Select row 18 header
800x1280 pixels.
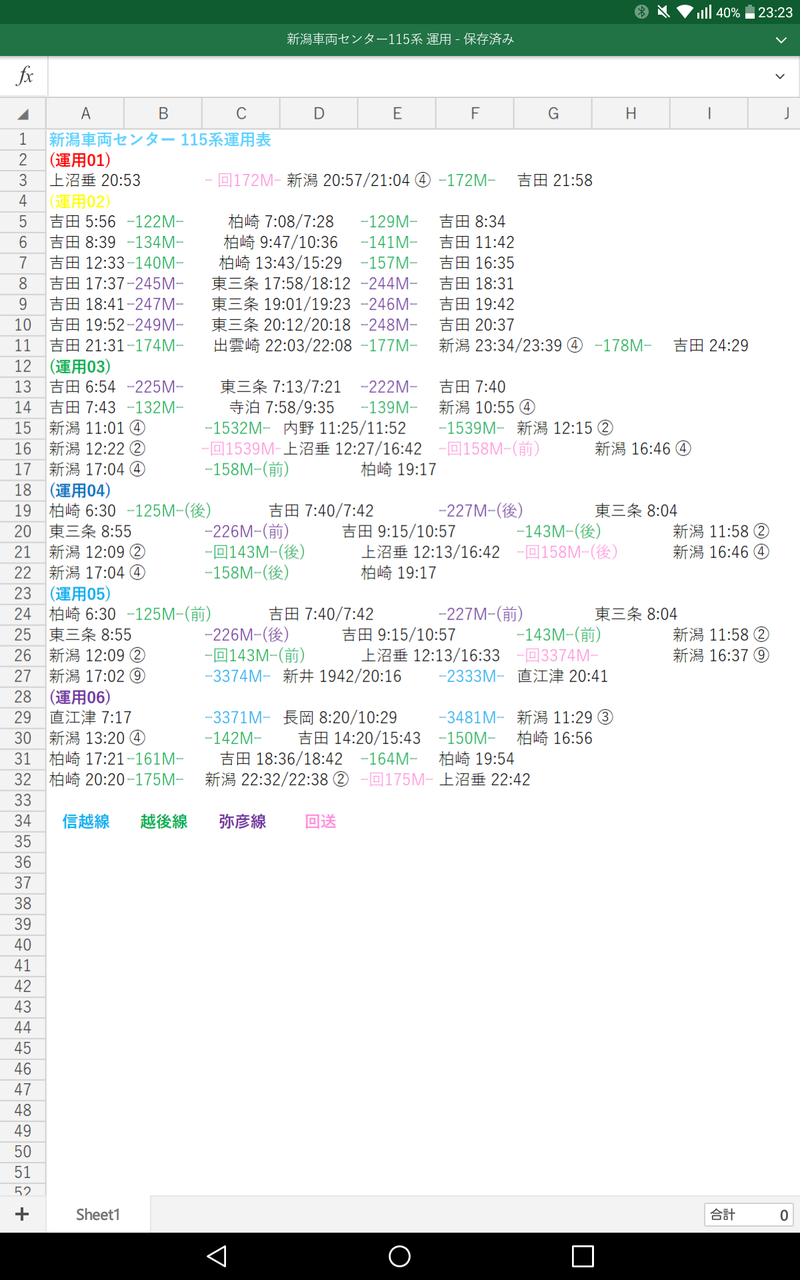click(x=23, y=490)
